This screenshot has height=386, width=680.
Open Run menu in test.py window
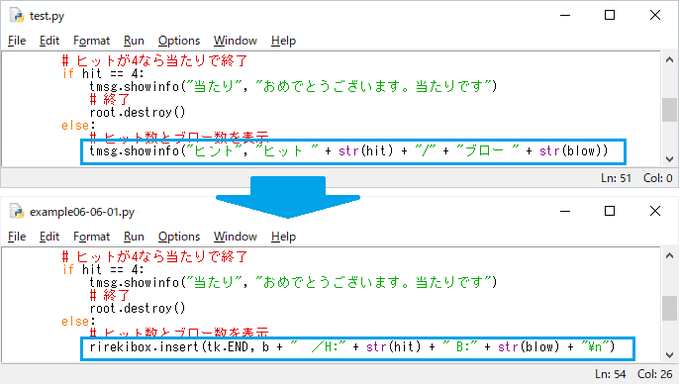(134, 41)
